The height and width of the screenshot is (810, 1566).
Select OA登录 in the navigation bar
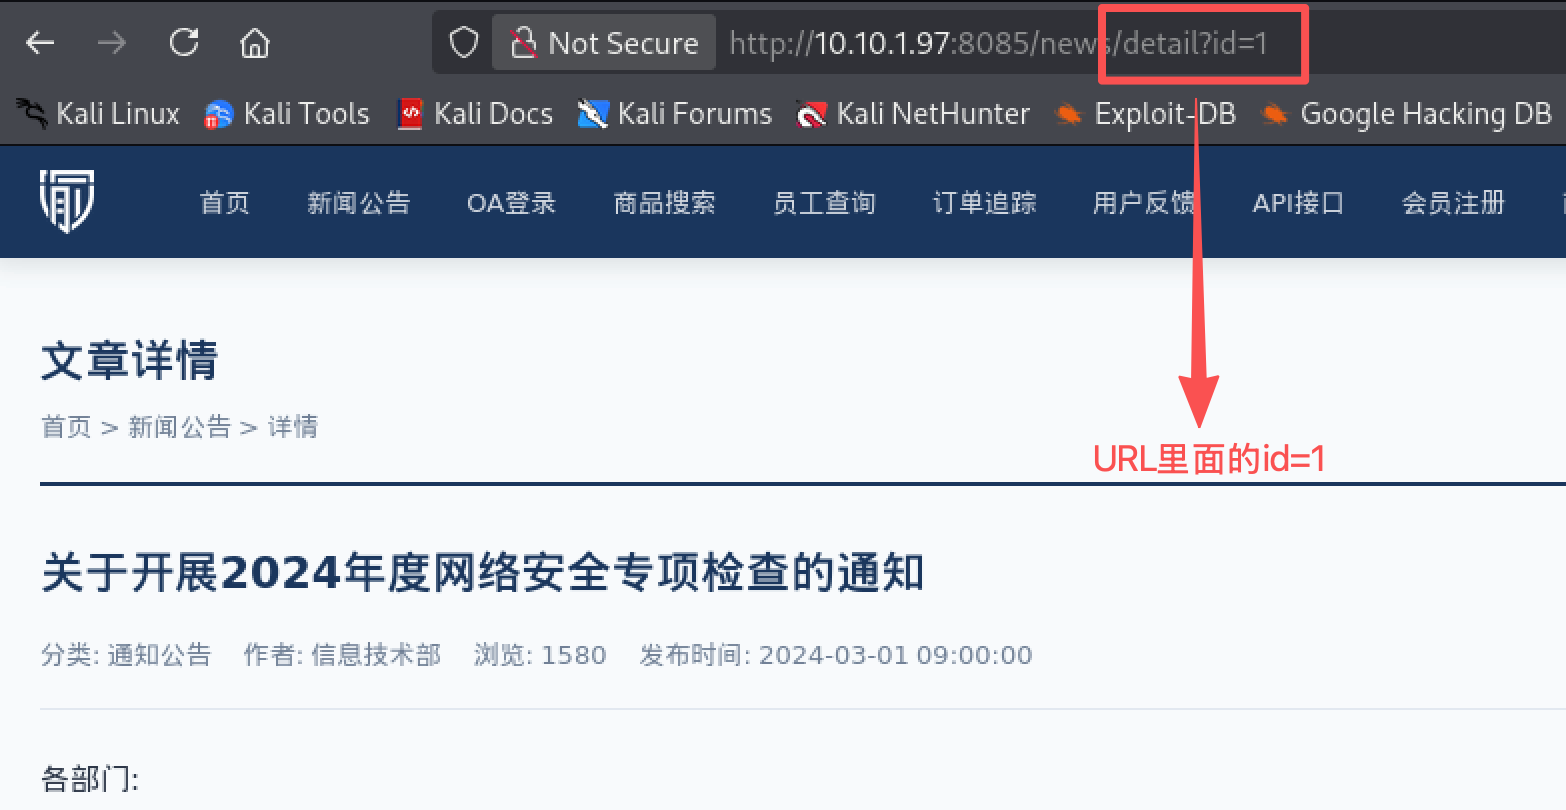tap(511, 203)
